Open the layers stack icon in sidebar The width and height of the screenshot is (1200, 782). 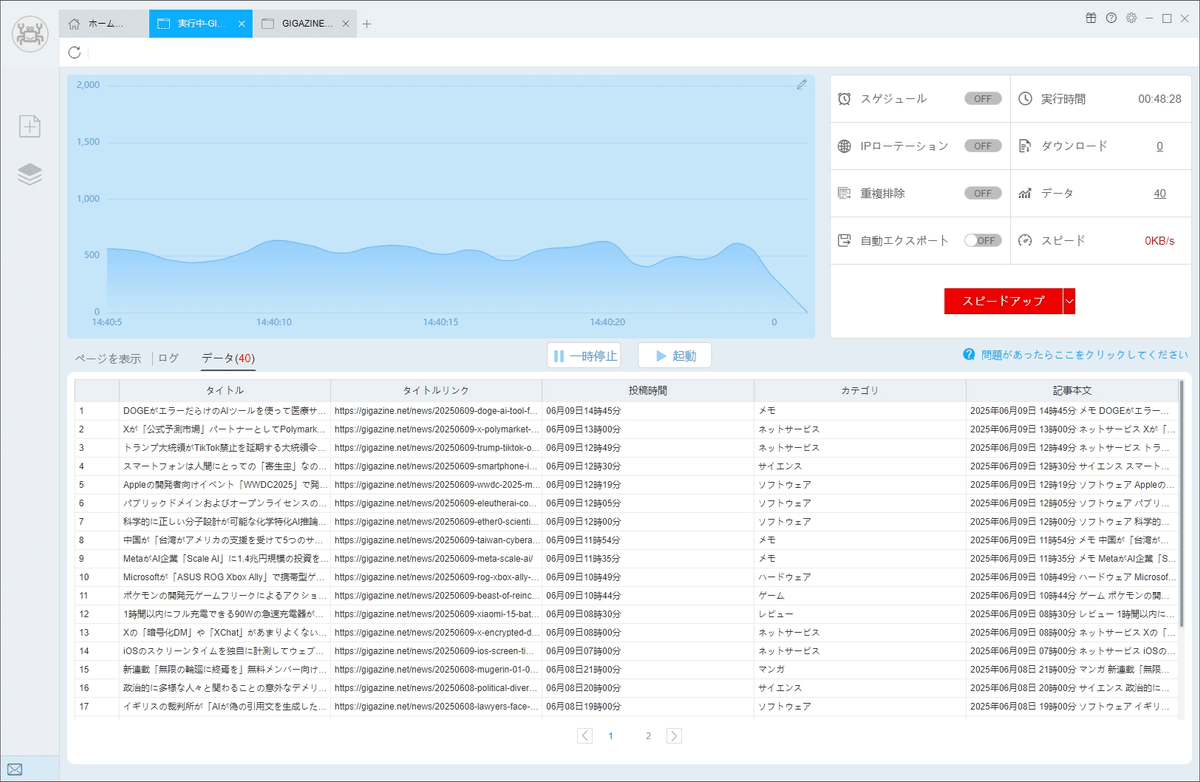(x=30, y=175)
